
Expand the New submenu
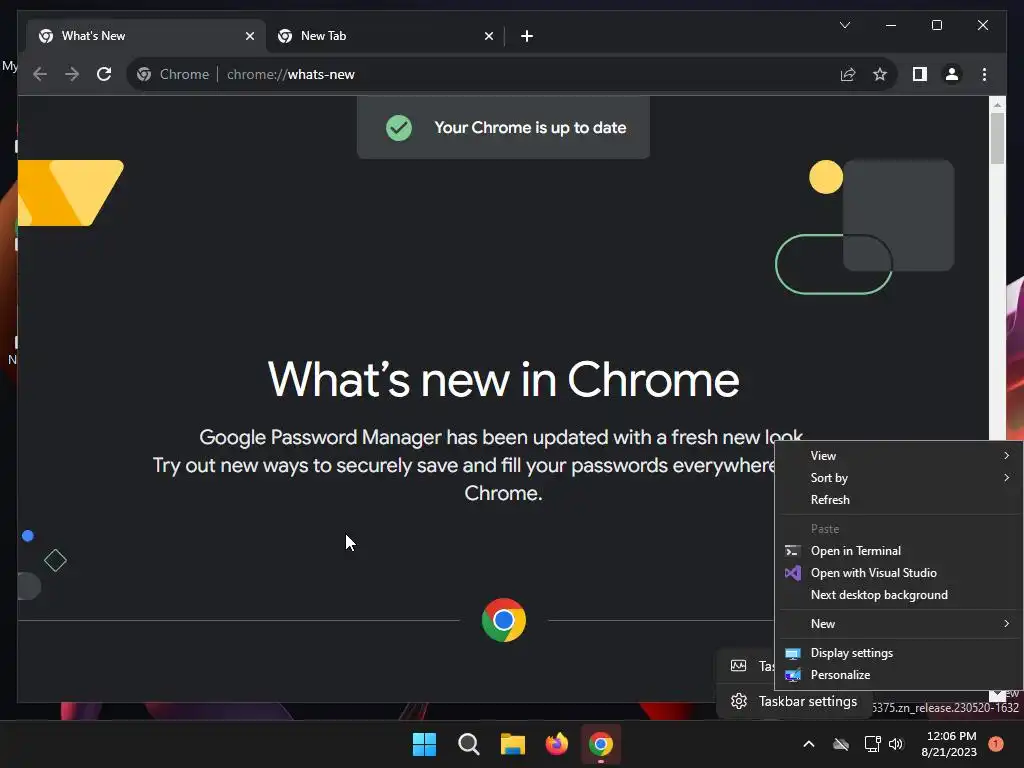tap(898, 624)
